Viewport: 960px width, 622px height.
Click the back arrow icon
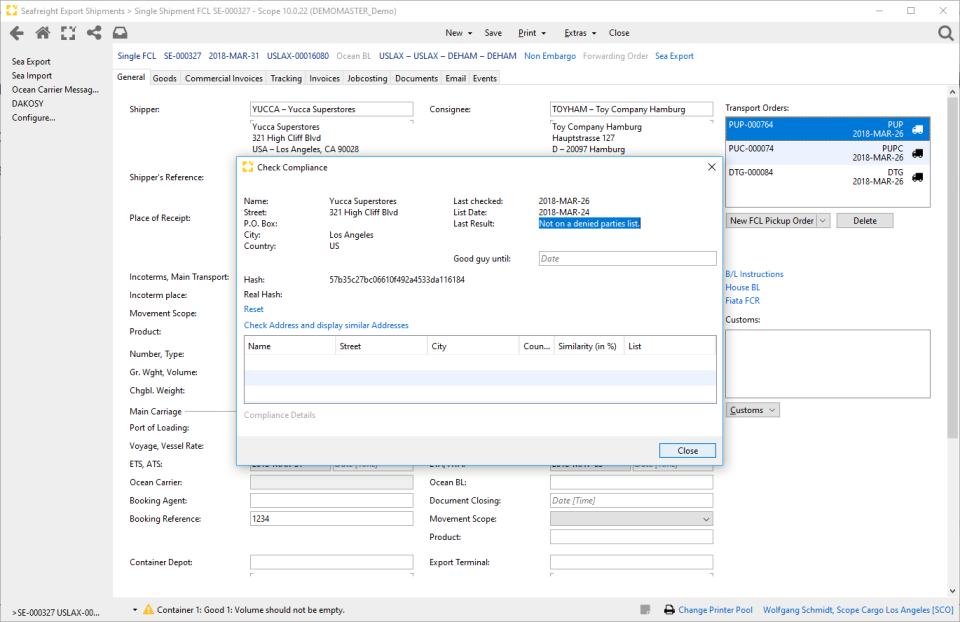point(17,33)
